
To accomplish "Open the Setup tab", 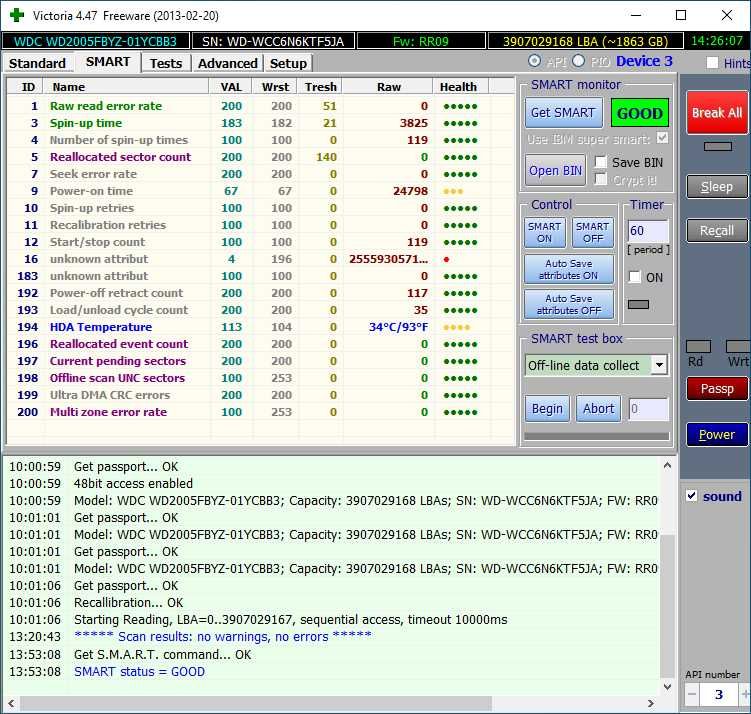I will 288,63.
